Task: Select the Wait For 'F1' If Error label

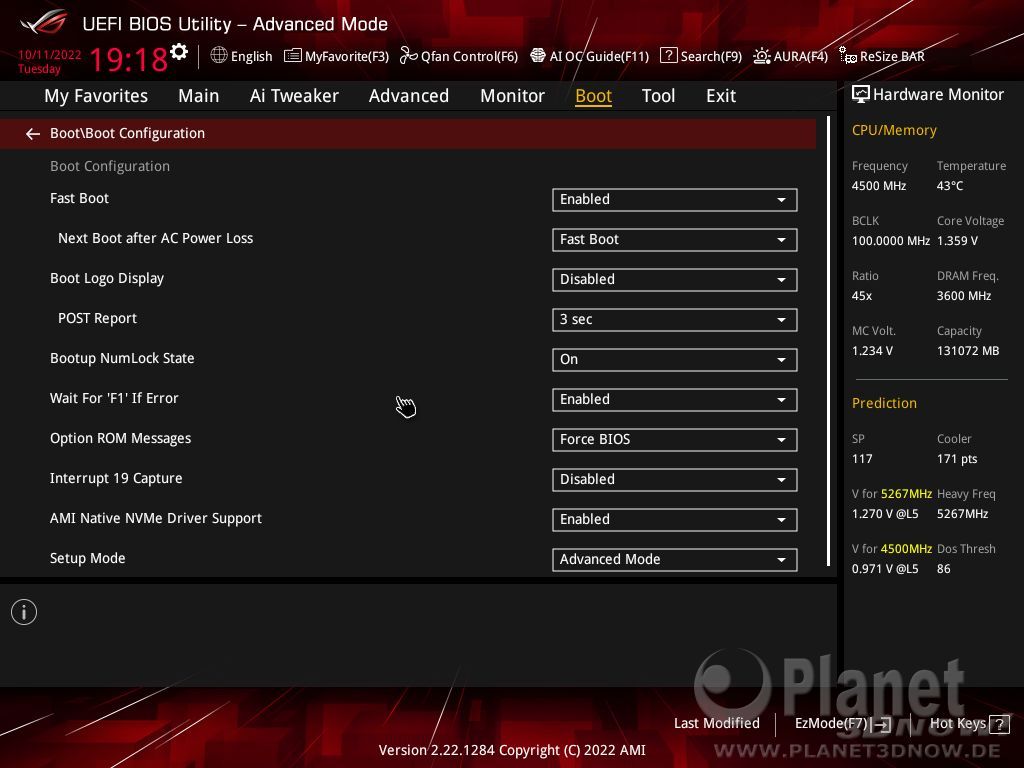Action: tap(114, 398)
